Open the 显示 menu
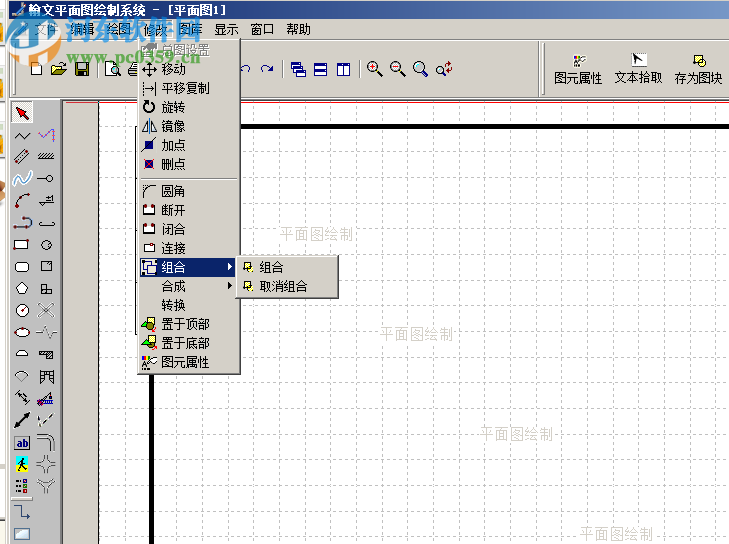 (226, 29)
